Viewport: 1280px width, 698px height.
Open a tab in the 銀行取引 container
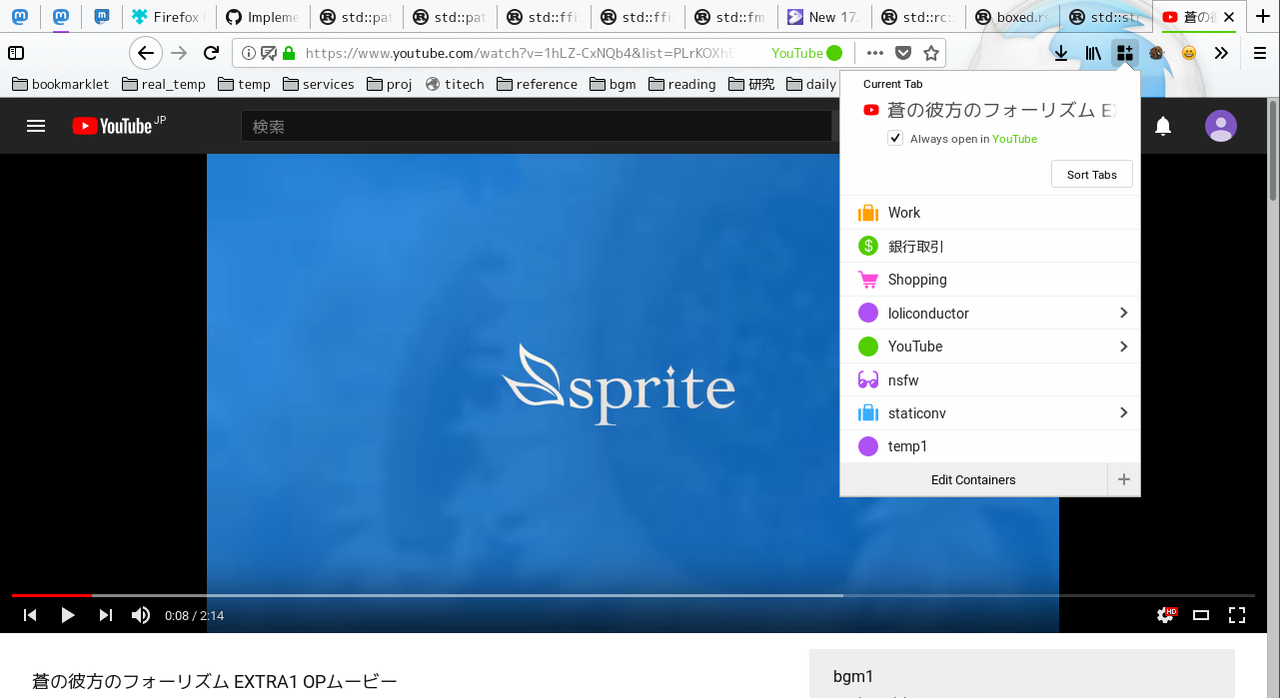click(990, 246)
